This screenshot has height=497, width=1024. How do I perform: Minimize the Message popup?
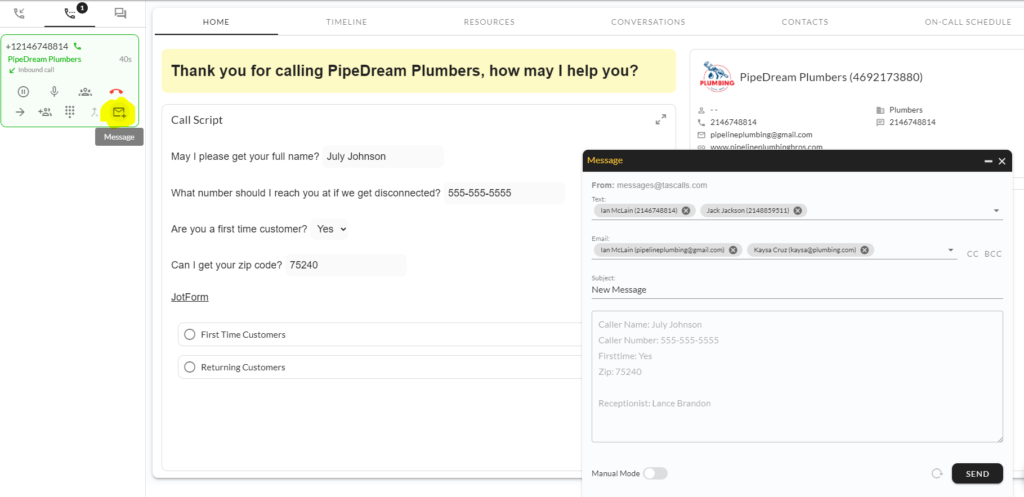989,161
